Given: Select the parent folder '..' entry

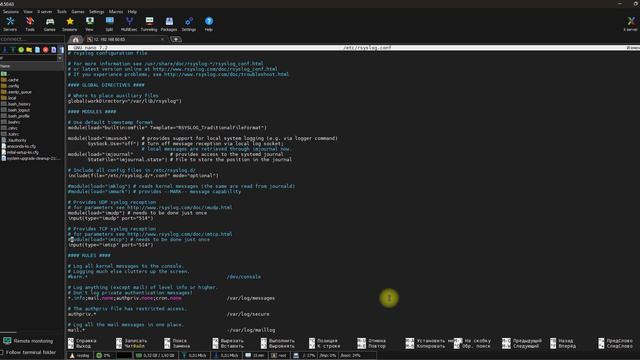Looking at the screenshot, I should click(x=4, y=74).
